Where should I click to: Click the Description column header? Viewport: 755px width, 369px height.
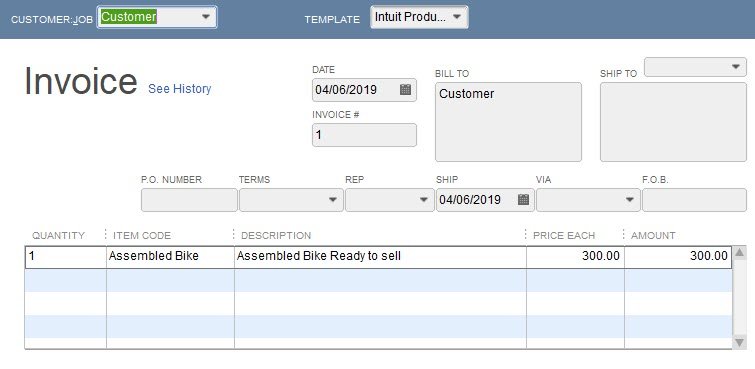(276, 236)
